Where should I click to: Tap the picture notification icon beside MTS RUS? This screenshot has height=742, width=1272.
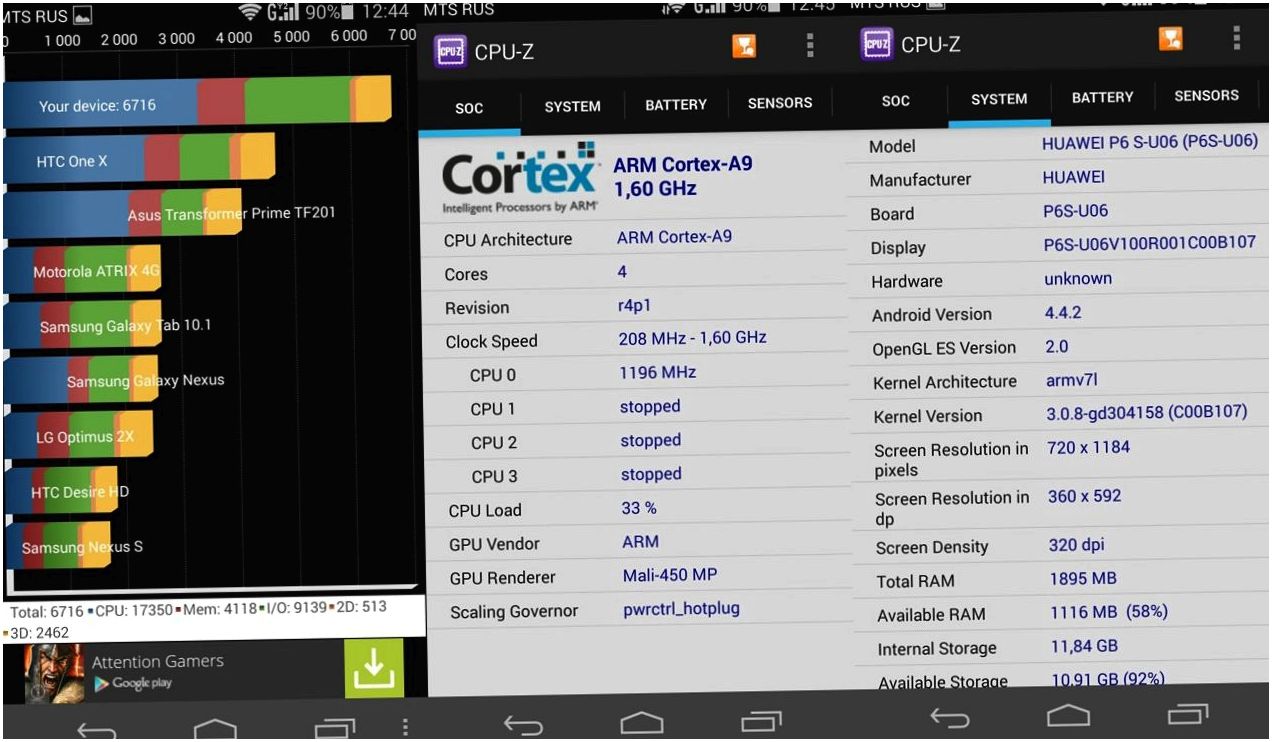coord(82,16)
